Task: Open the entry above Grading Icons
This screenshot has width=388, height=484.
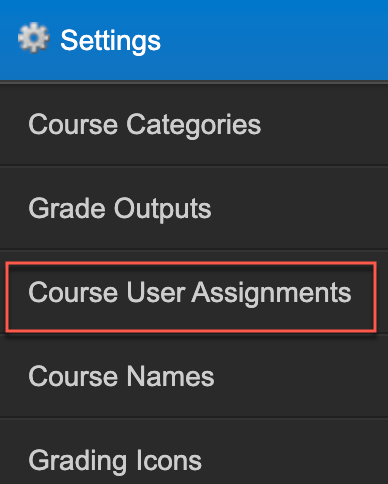Action: pyautogui.click(x=194, y=377)
